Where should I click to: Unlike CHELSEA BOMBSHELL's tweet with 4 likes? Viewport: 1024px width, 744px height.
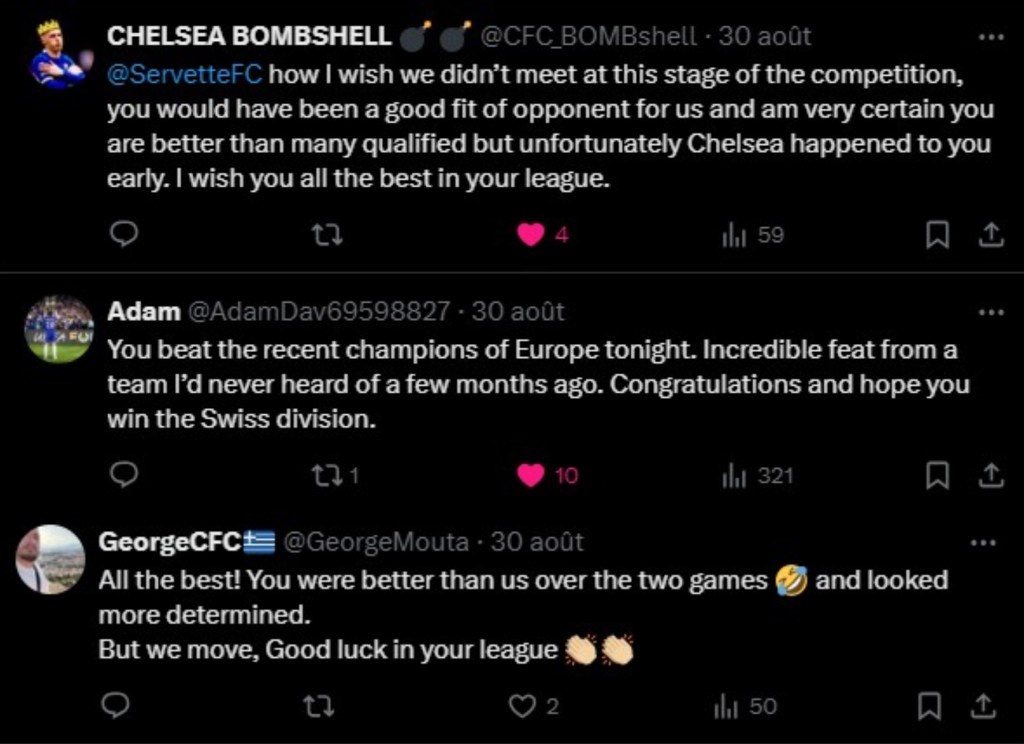point(531,235)
